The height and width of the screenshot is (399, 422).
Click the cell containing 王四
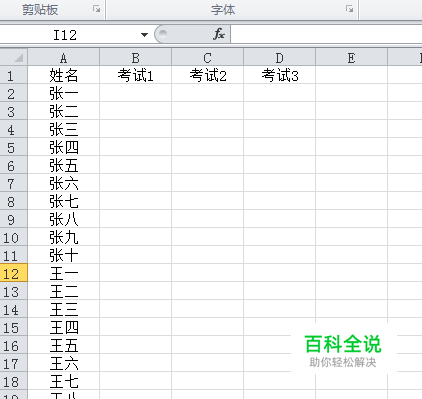point(63,327)
